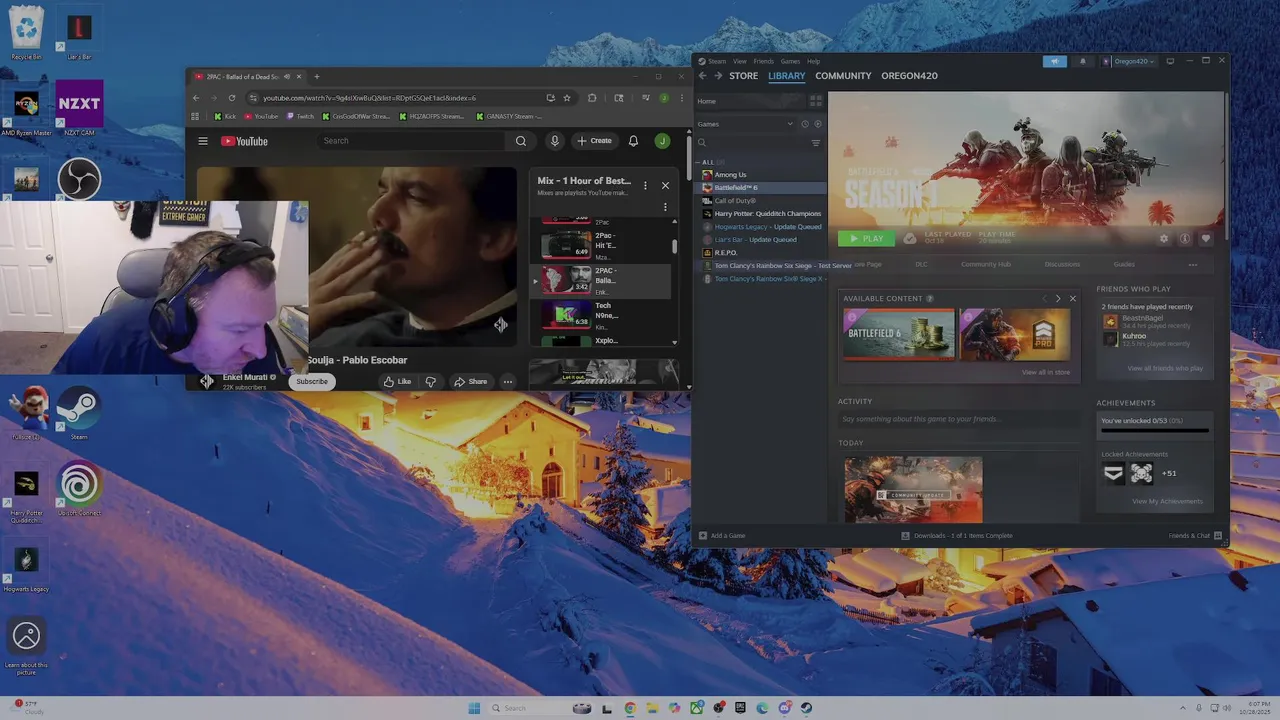Switch to Steam COMMUNITY tab

pos(843,76)
